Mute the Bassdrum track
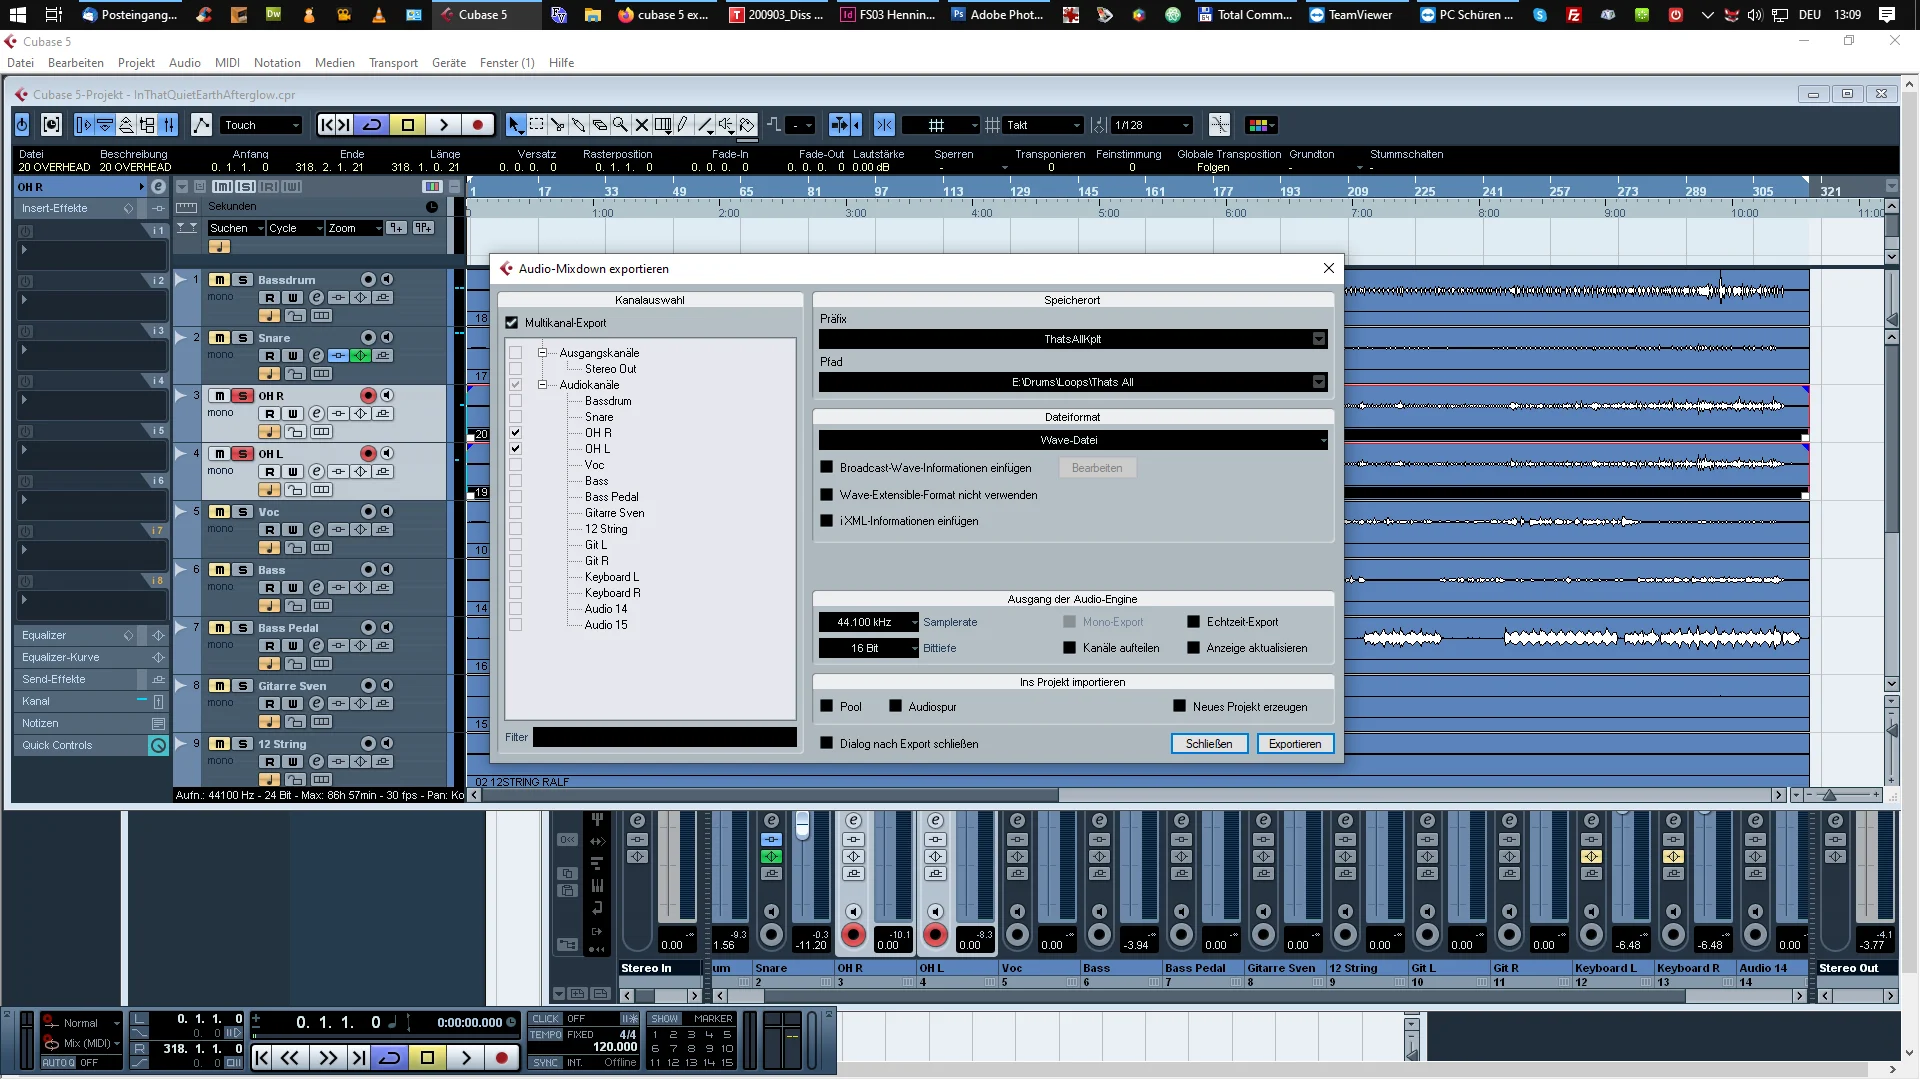 220,280
